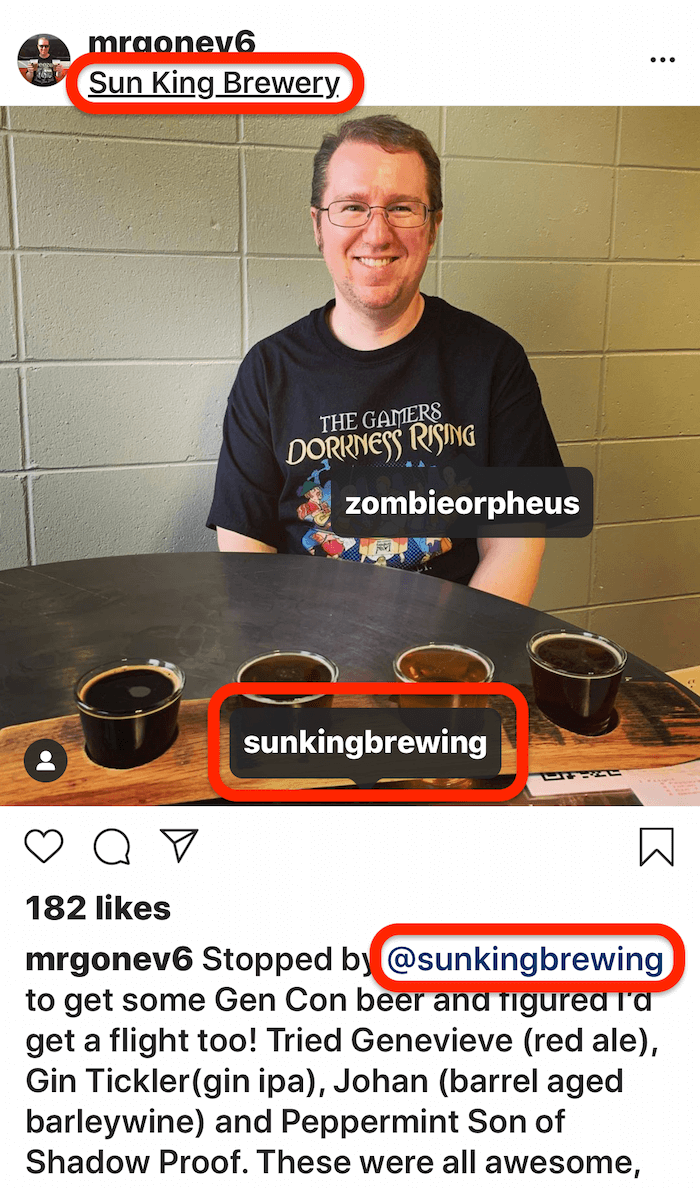Save the post using the bookmark icon
Image resolution: width=700 pixels, height=1188 pixels.
[x=656, y=846]
